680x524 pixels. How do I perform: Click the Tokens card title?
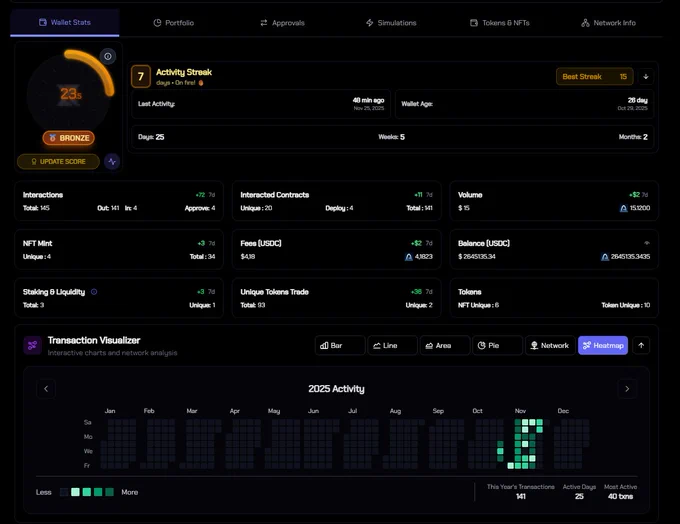point(470,292)
